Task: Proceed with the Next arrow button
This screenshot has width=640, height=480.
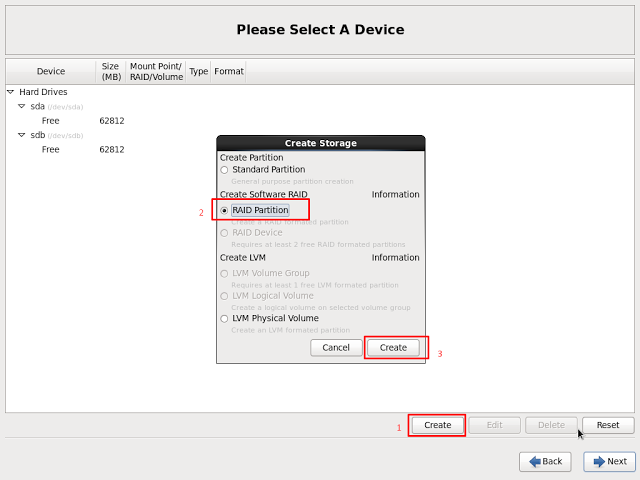Action: (x=609, y=461)
